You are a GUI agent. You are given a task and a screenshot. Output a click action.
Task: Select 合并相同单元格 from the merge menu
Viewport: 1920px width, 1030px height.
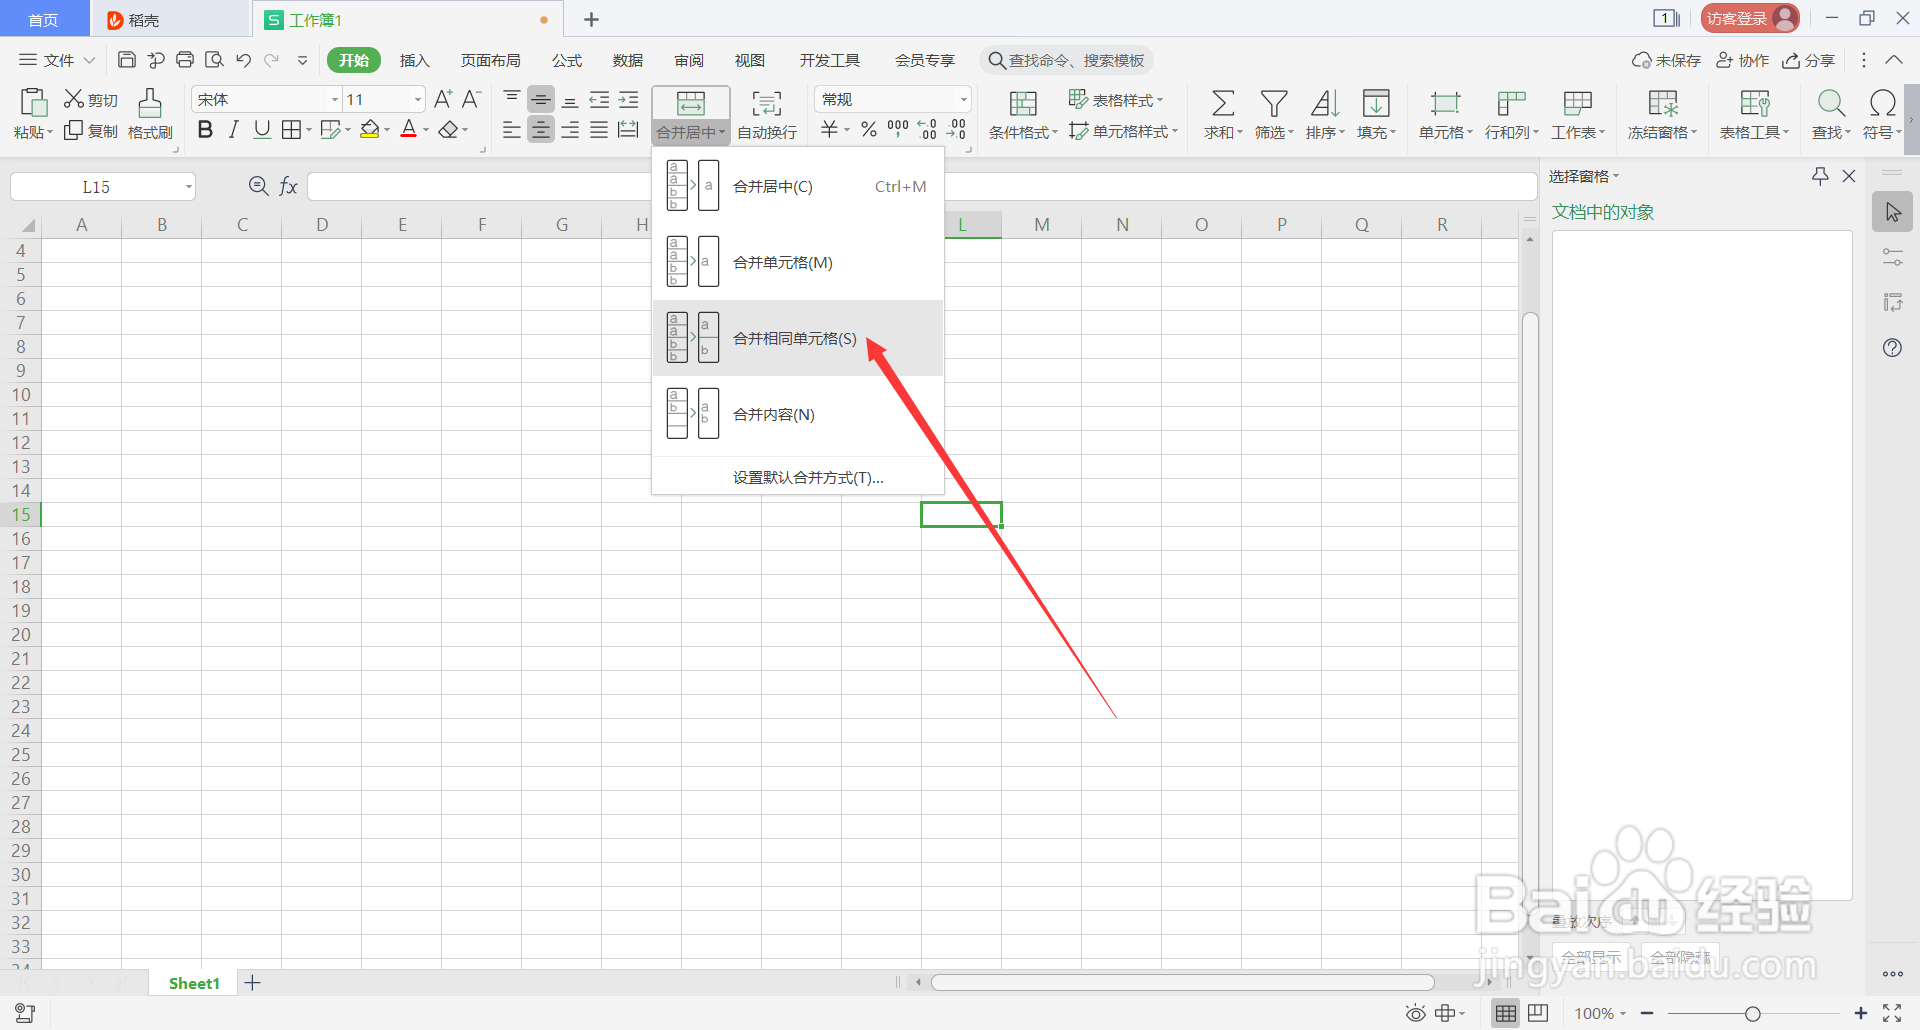click(x=793, y=338)
